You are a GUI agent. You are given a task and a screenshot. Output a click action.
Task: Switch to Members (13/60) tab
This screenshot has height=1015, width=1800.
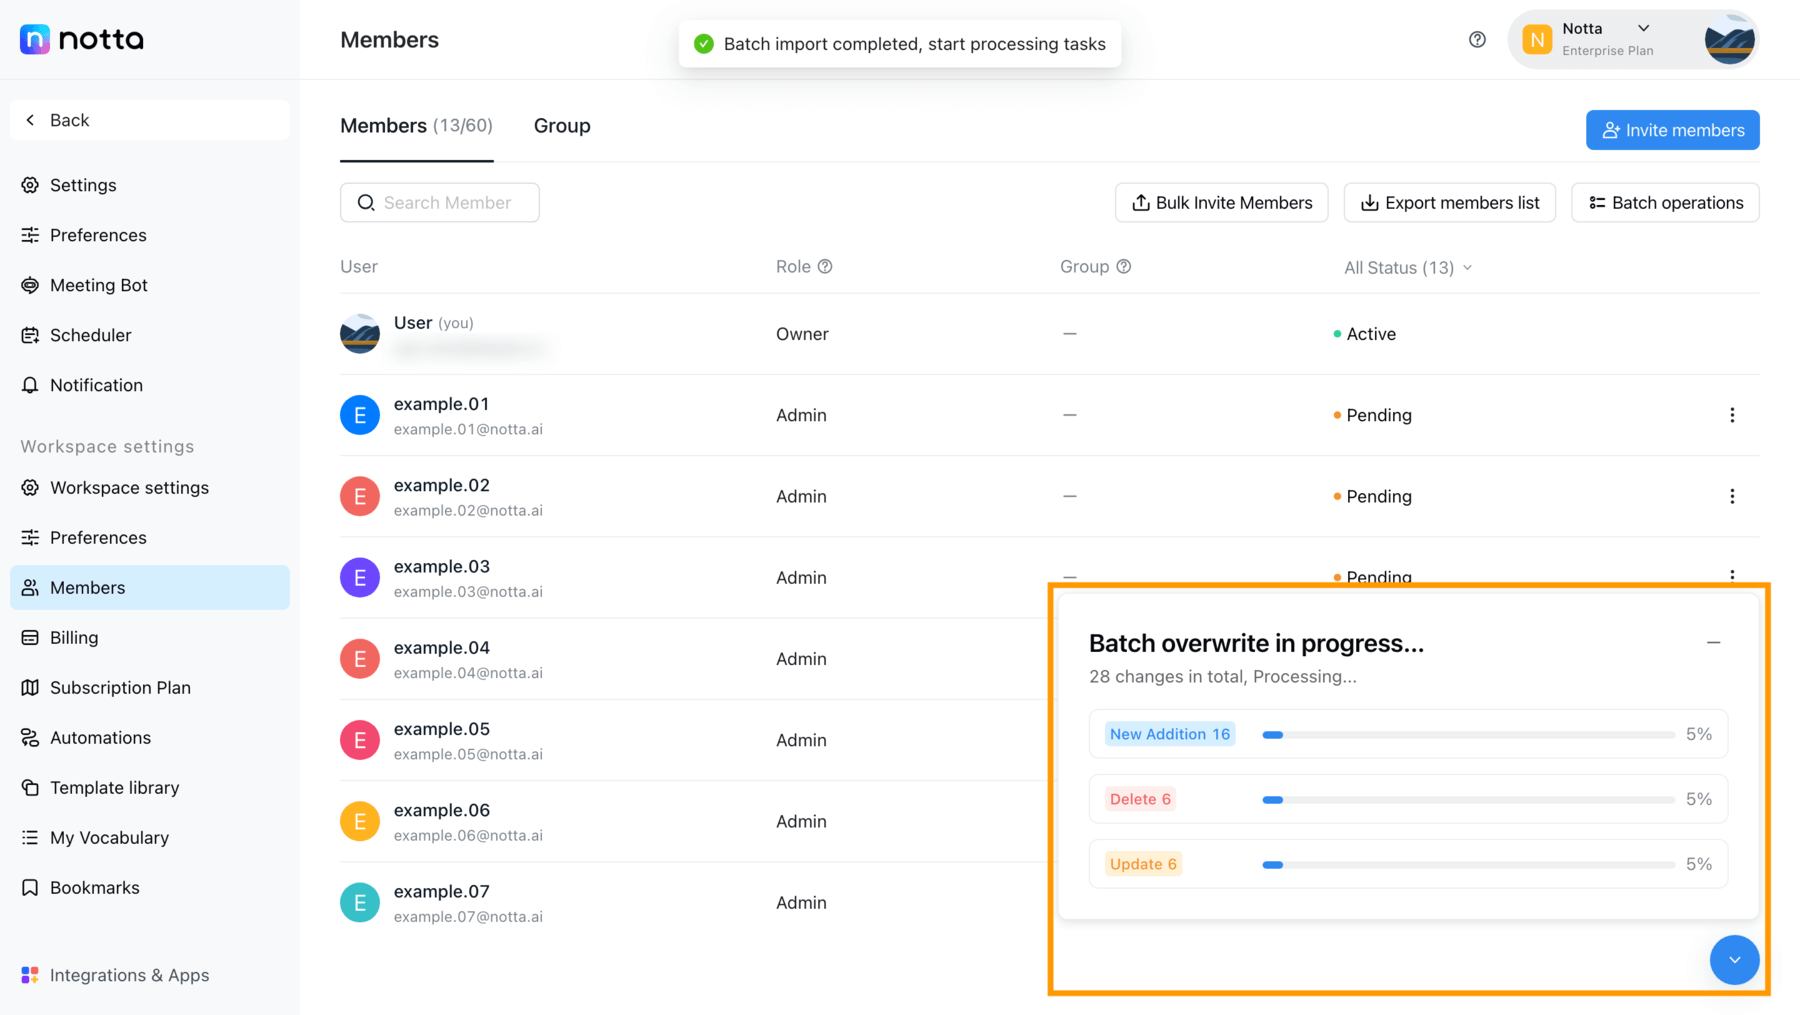[416, 126]
